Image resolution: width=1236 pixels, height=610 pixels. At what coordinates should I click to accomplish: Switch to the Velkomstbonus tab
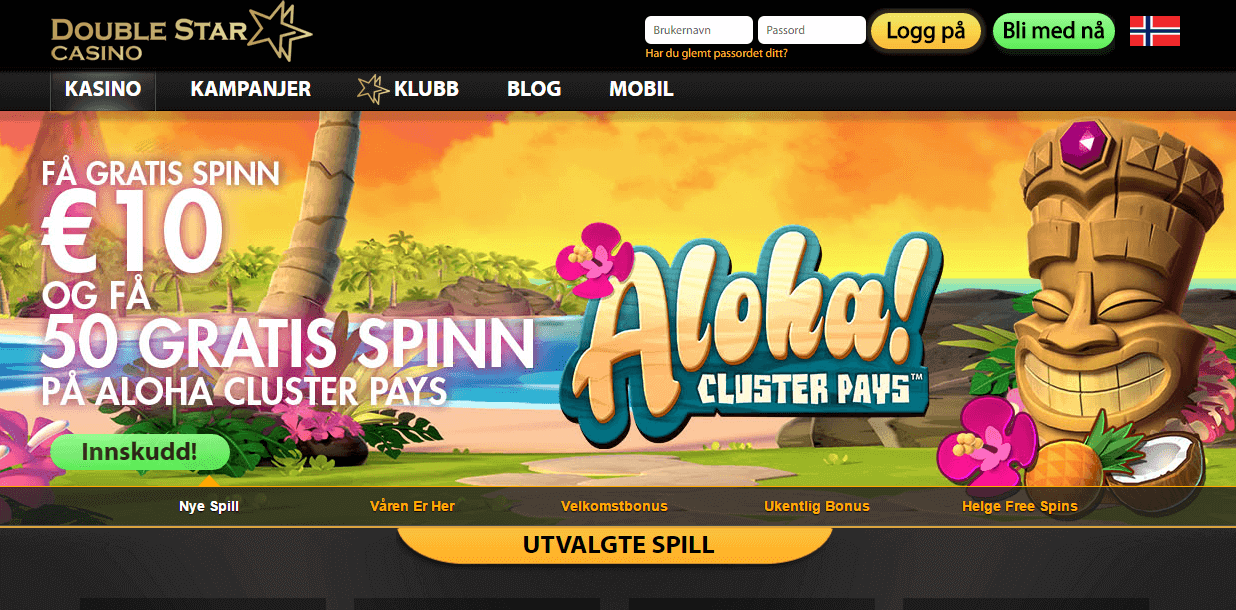click(x=614, y=506)
